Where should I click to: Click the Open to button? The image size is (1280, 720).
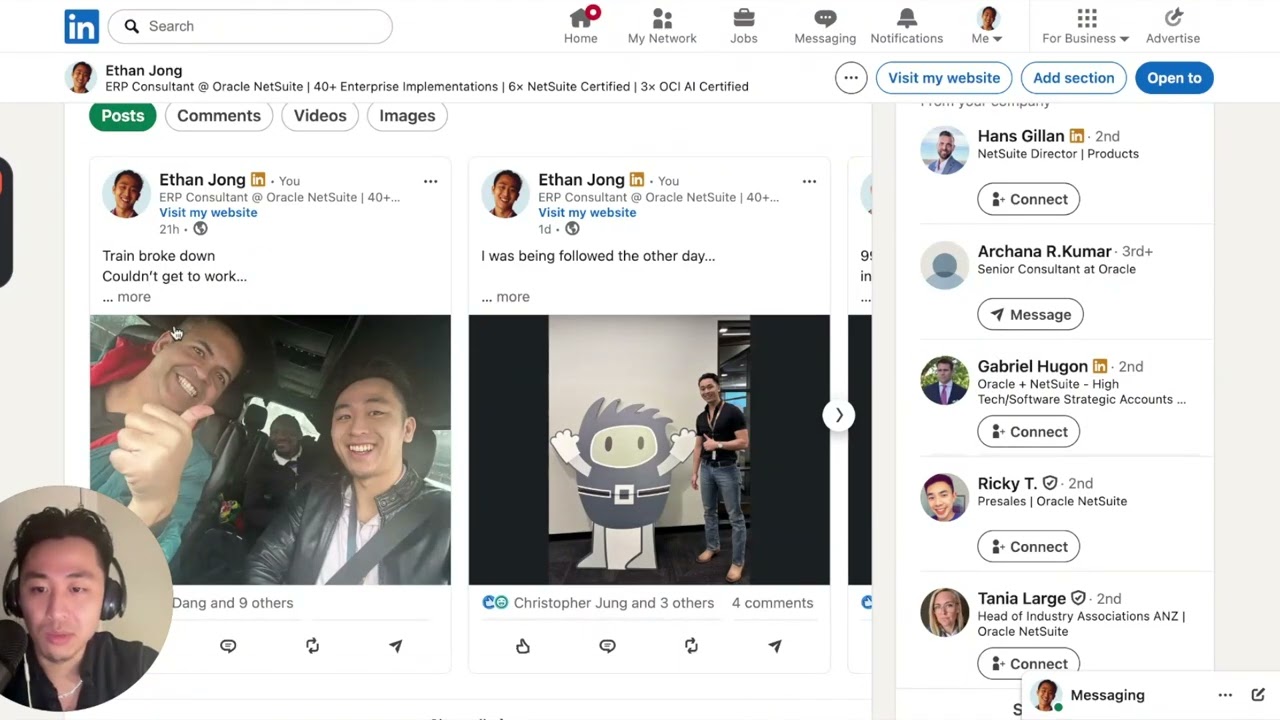[x=1174, y=78]
